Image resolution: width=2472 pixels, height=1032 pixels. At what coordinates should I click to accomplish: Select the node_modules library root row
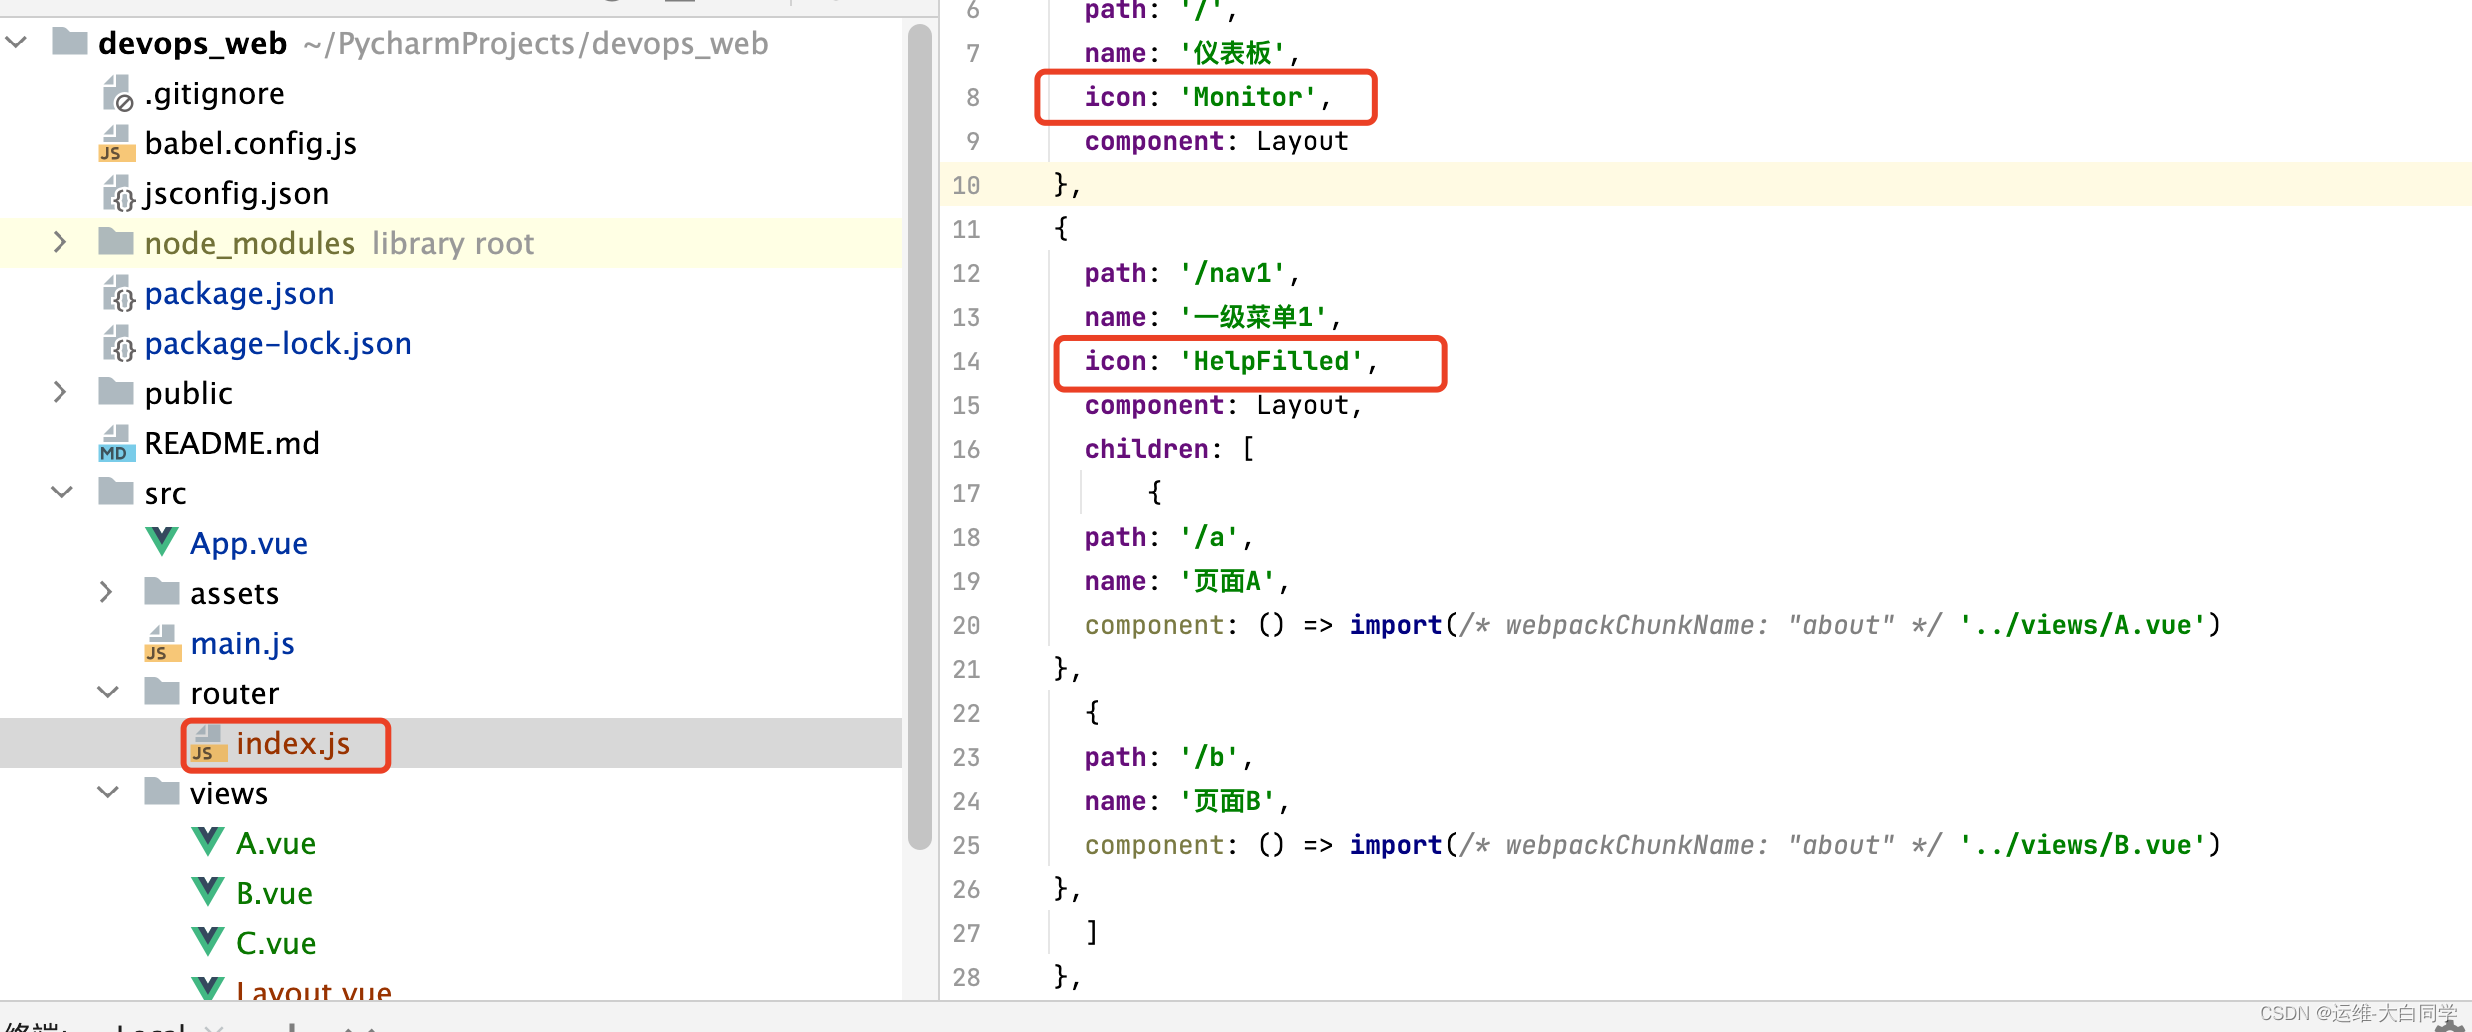tap(450, 243)
